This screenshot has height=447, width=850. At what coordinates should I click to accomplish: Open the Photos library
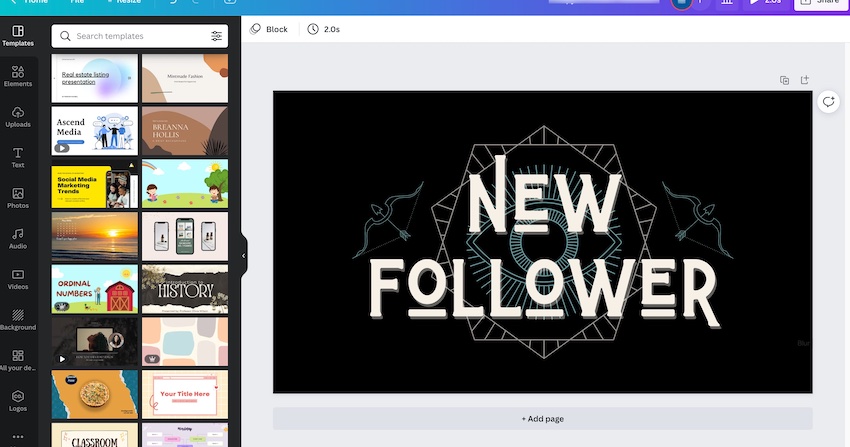click(18, 198)
